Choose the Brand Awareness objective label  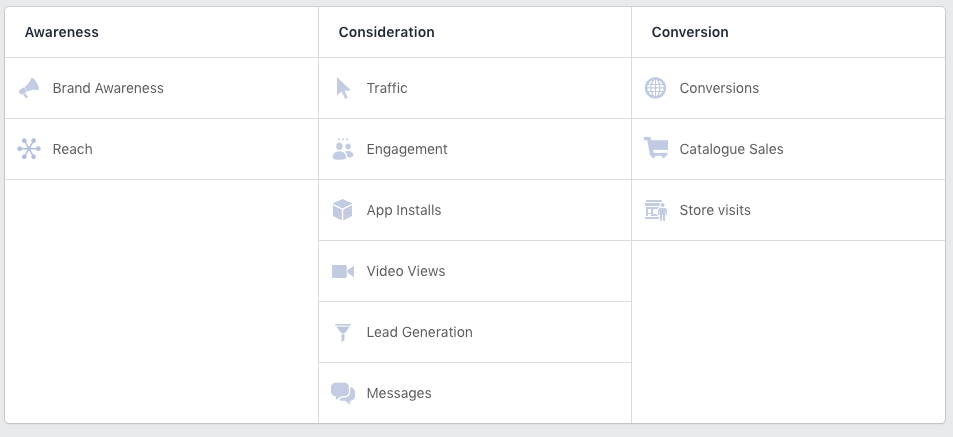pyautogui.click(x=108, y=88)
